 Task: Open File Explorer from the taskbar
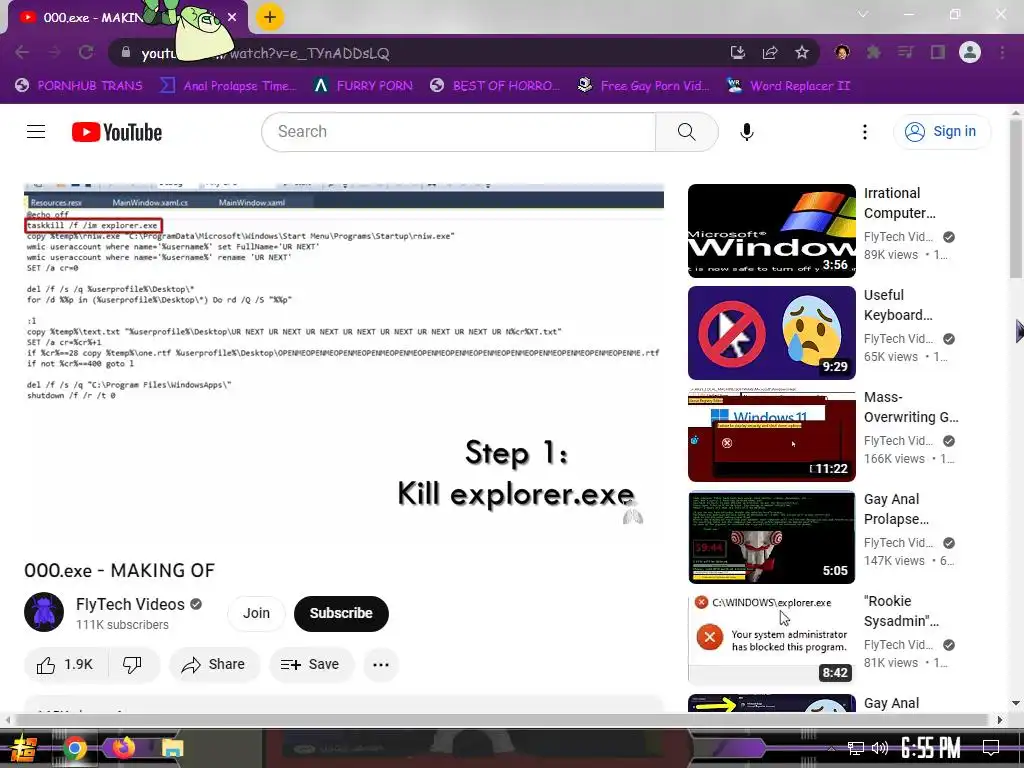tap(172, 748)
